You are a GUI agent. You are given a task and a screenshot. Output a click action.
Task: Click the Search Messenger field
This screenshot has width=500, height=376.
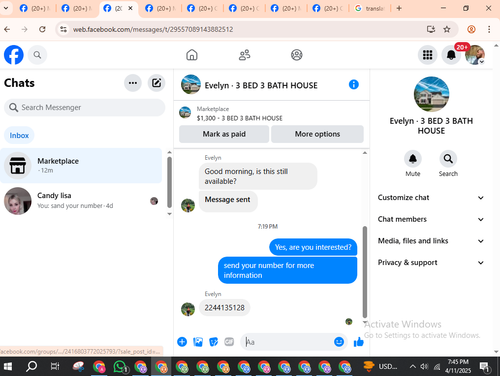pos(84,107)
